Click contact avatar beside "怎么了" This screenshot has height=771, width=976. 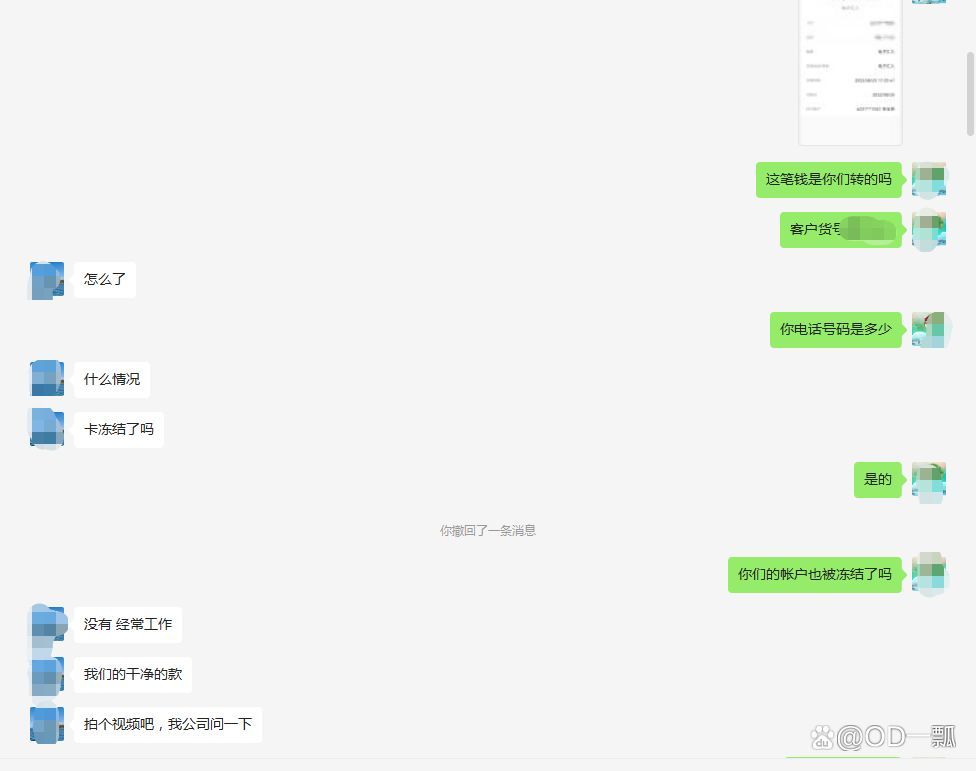pyautogui.click(x=47, y=280)
